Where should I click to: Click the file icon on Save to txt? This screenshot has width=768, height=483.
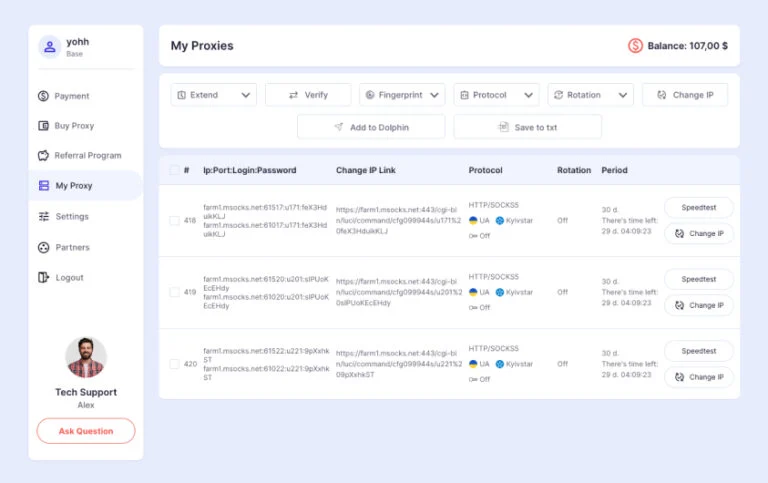pos(504,127)
